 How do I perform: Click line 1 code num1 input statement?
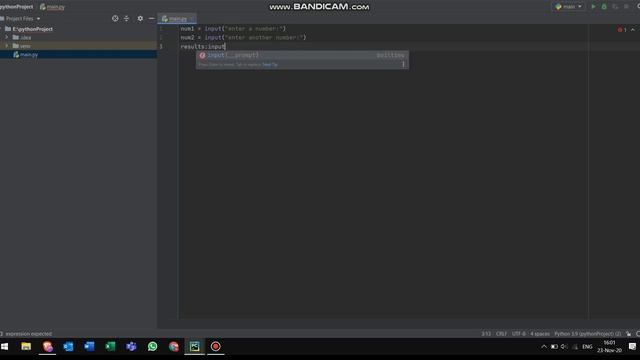tap(233, 29)
